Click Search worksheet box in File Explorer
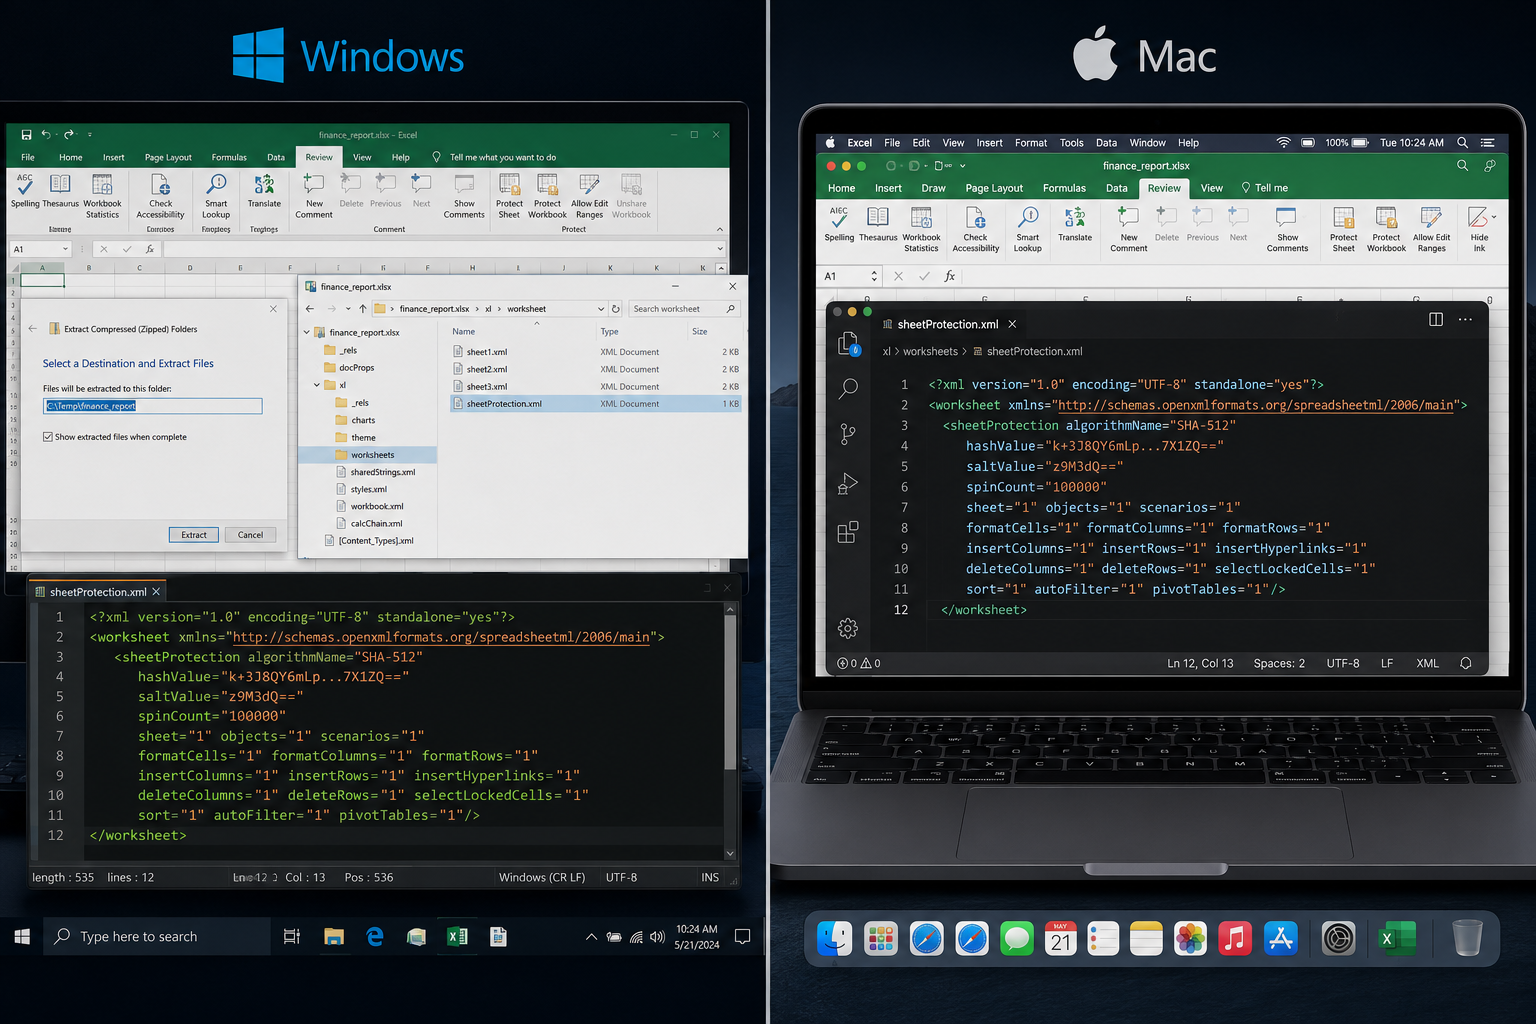Screen dimensions: 1536x1024 tap(685, 309)
